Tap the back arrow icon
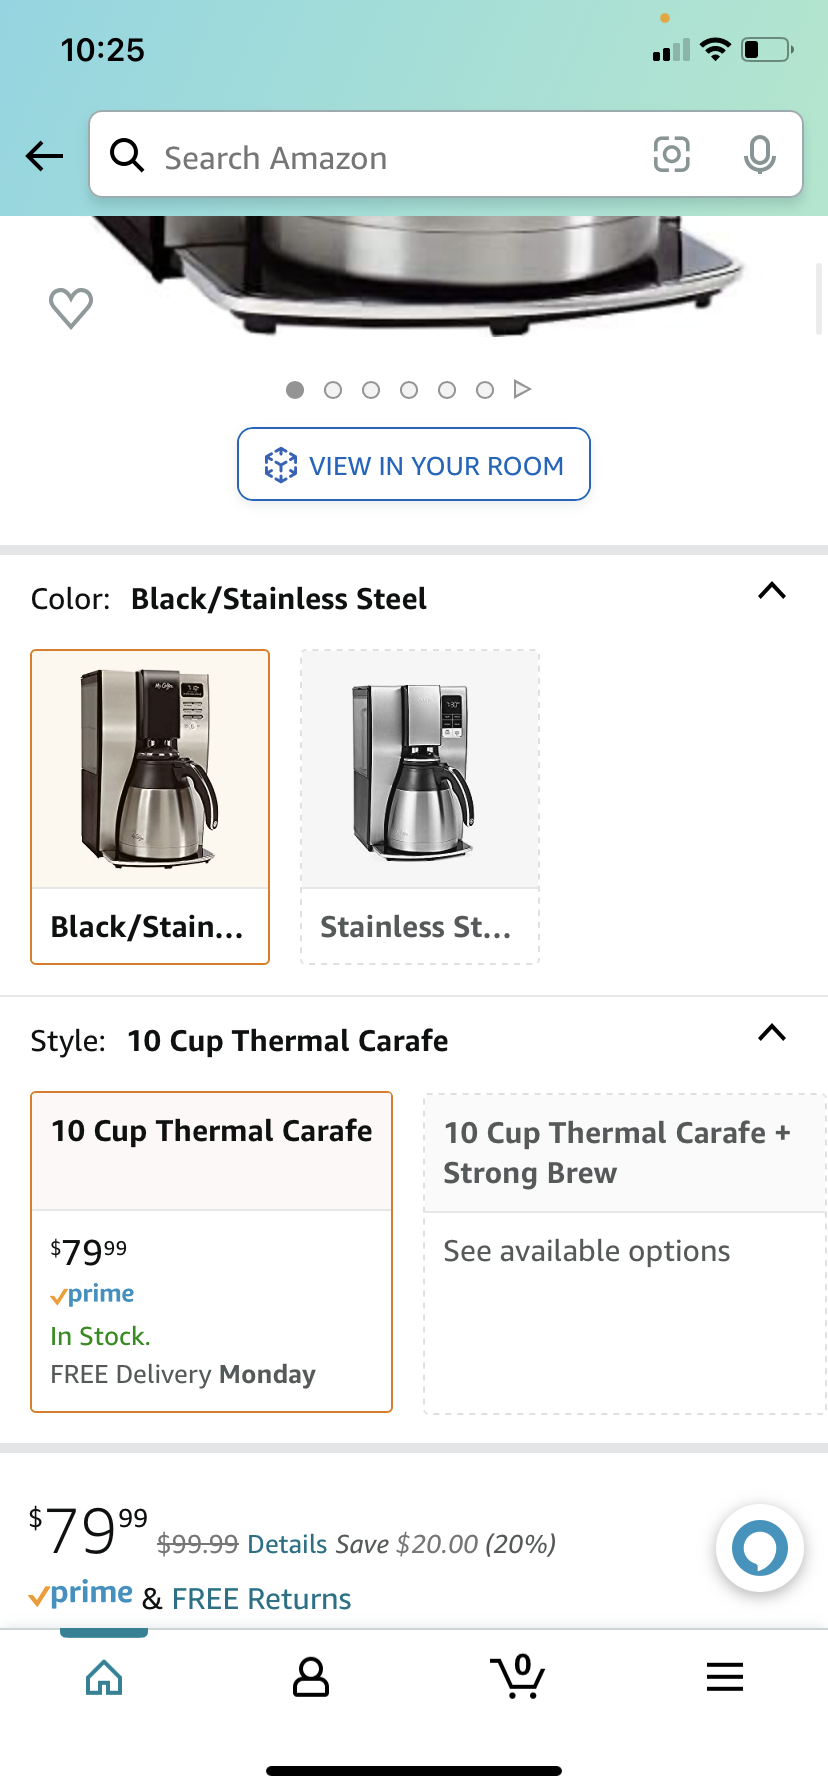This screenshot has height=1792, width=828. (45, 156)
